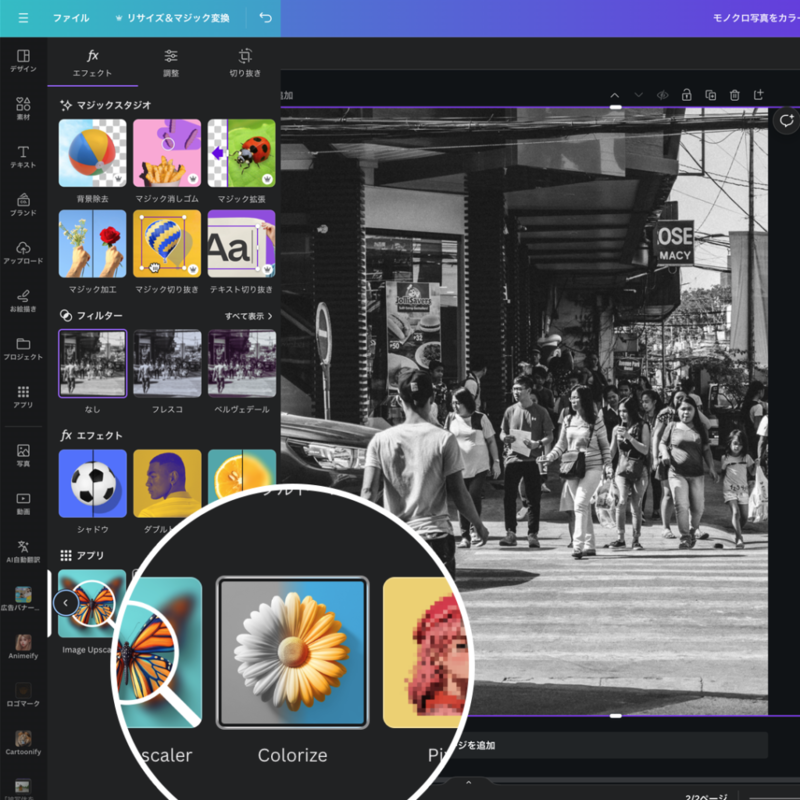Select the テキスト切り抜き tool
800x800 pixels.
tap(242, 244)
